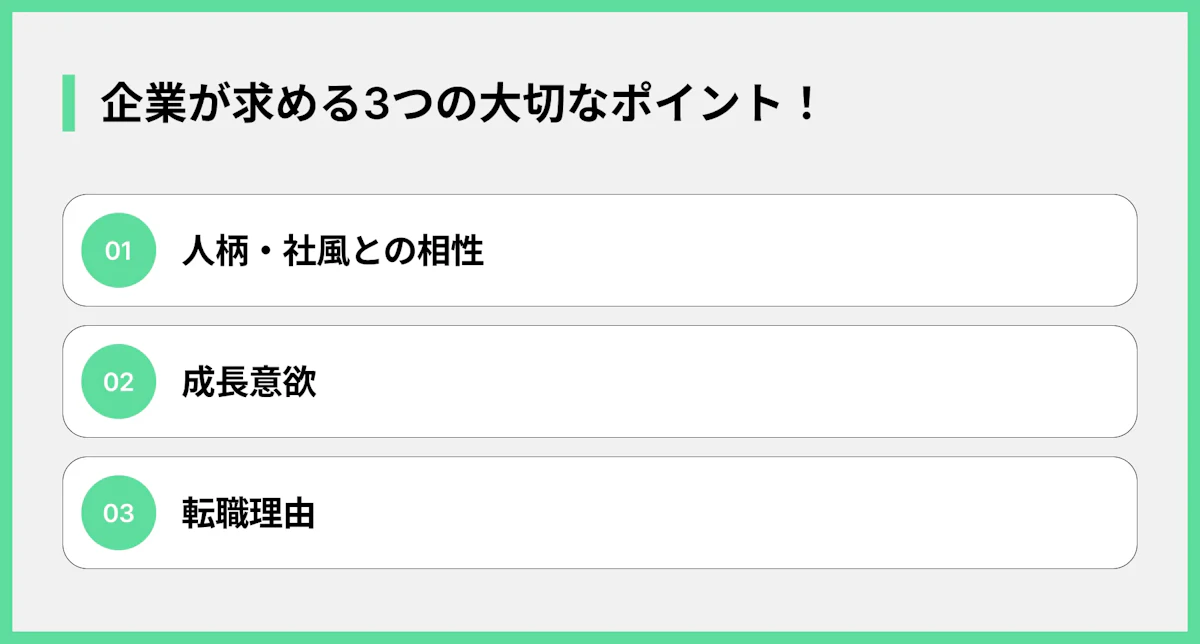Click the green 01 number badge
Viewport: 1200px width, 644px height.
(x=118, y=251)
